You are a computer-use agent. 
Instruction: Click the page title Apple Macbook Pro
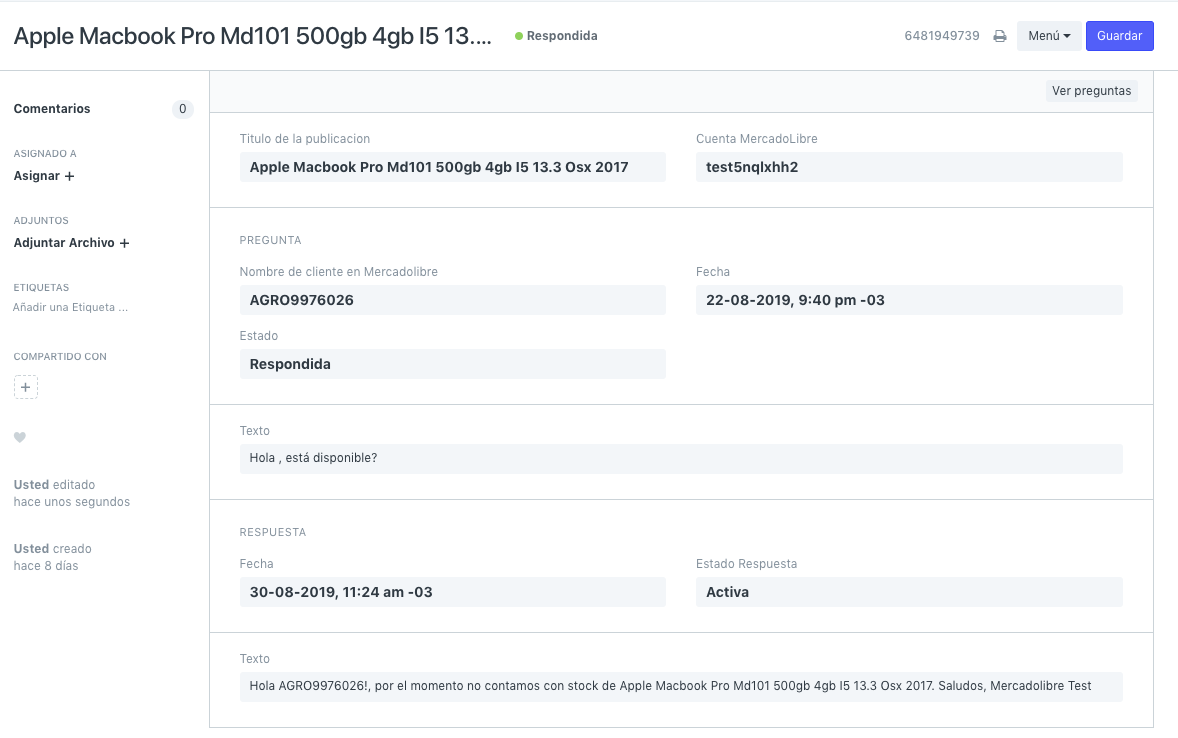pyautogui.click(x=252, y=36)
